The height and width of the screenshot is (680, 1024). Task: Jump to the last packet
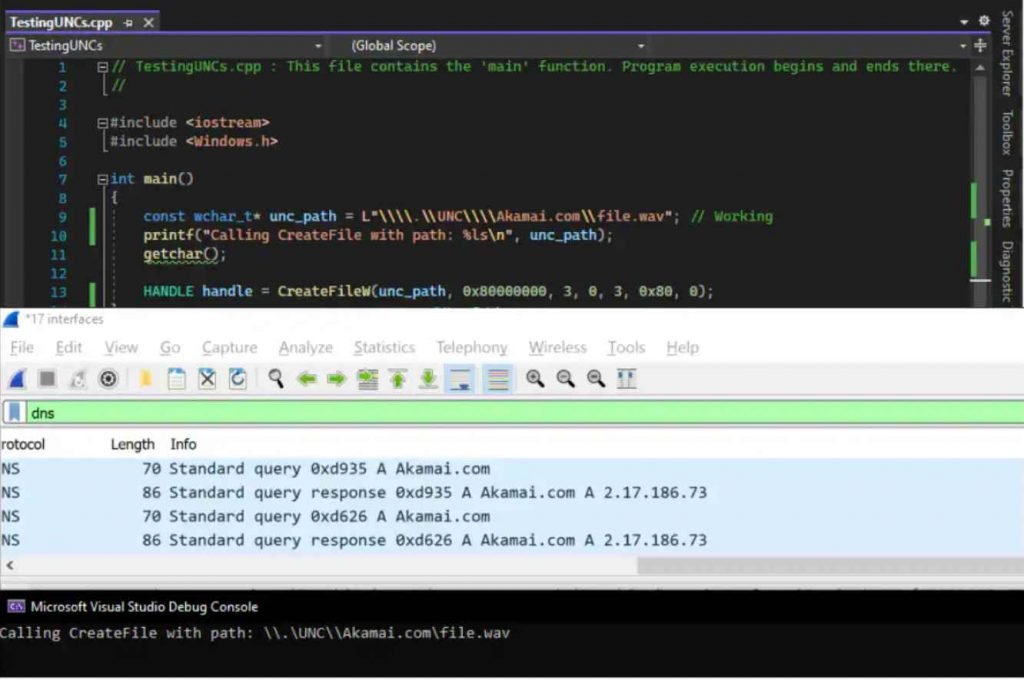(428, 379)
